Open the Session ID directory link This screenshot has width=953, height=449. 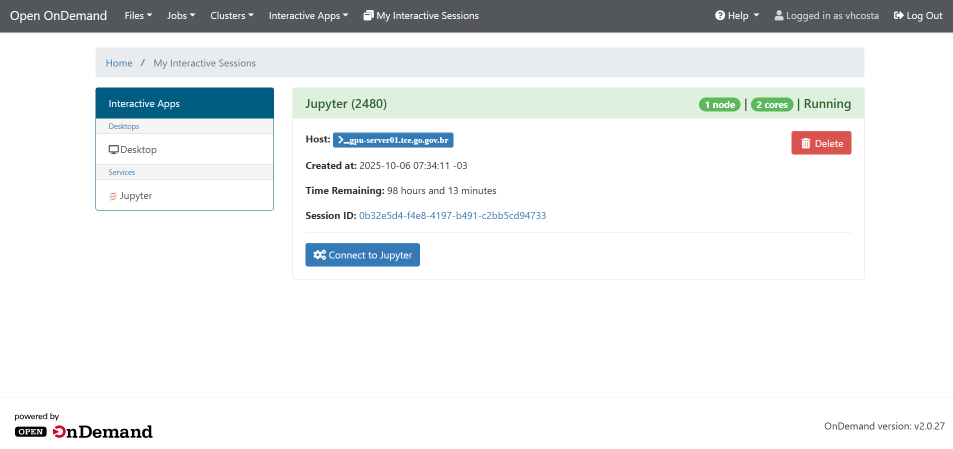tap(452, 216)
